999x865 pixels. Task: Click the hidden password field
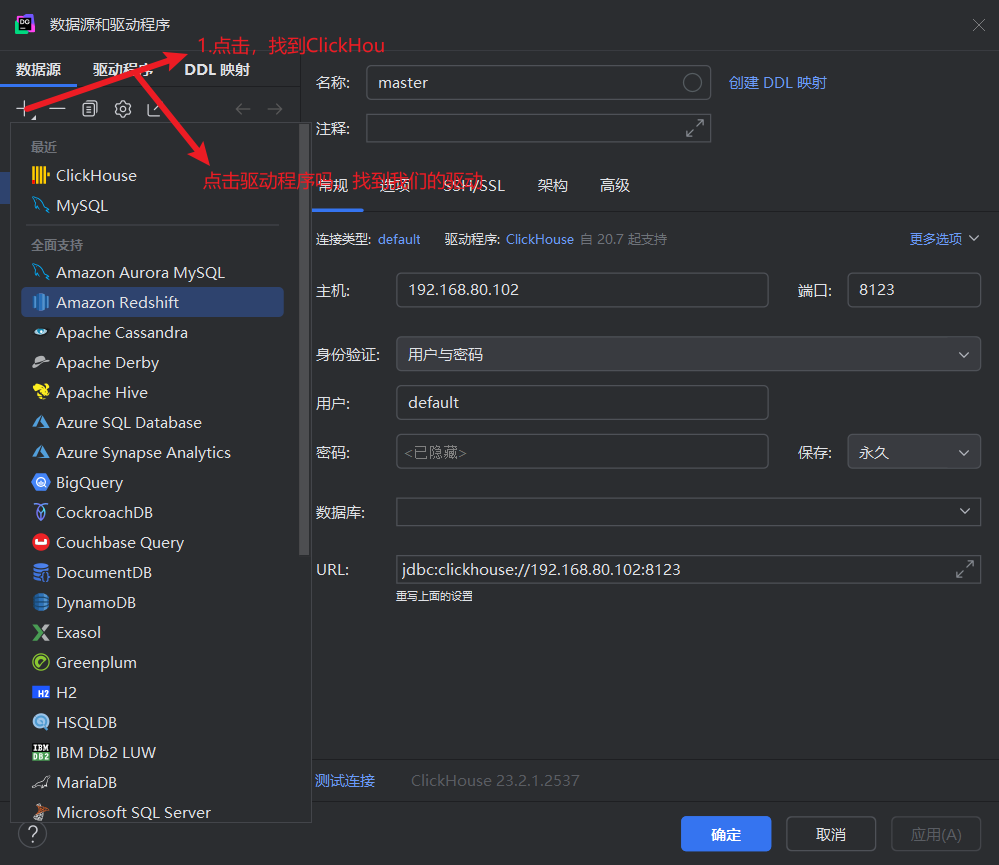coord(582,452)
